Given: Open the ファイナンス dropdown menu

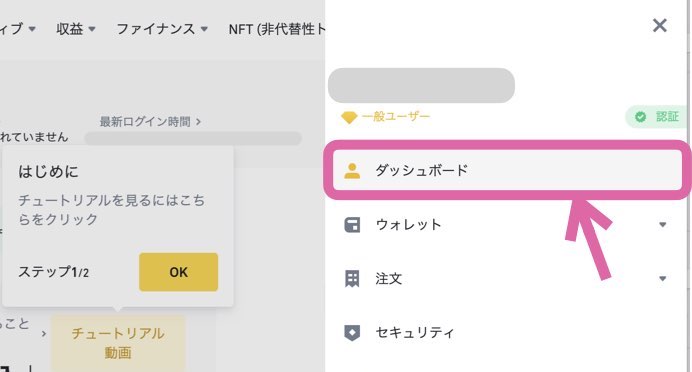Looking at the screenshot, I should pyautogui.click(x=162, y=29).
